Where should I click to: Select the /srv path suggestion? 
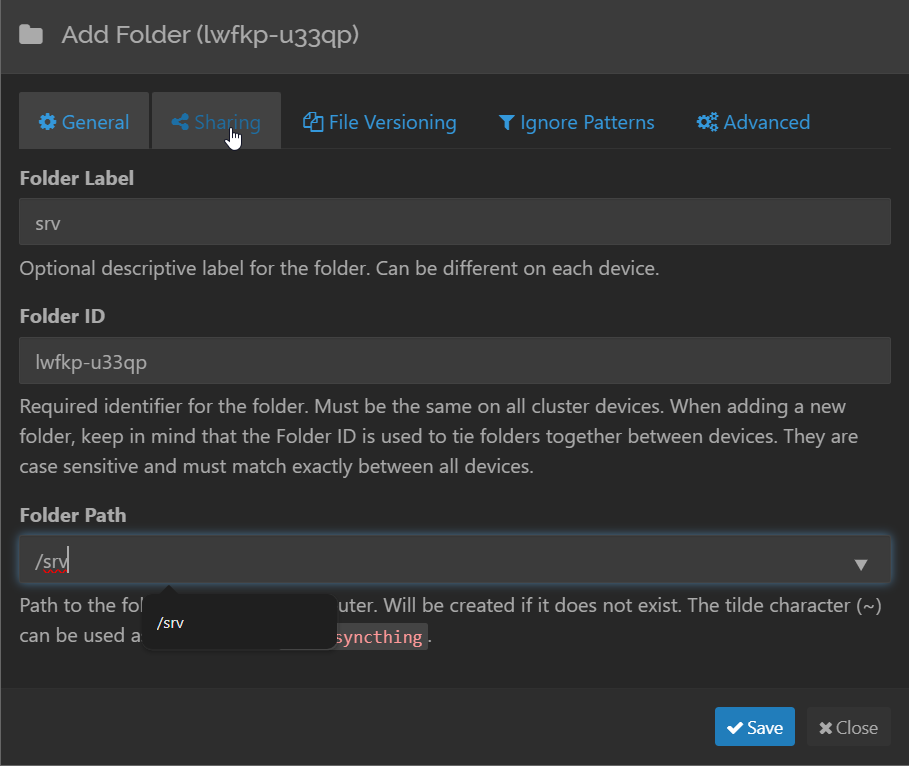pyautogui.click(x=171, y=623)
